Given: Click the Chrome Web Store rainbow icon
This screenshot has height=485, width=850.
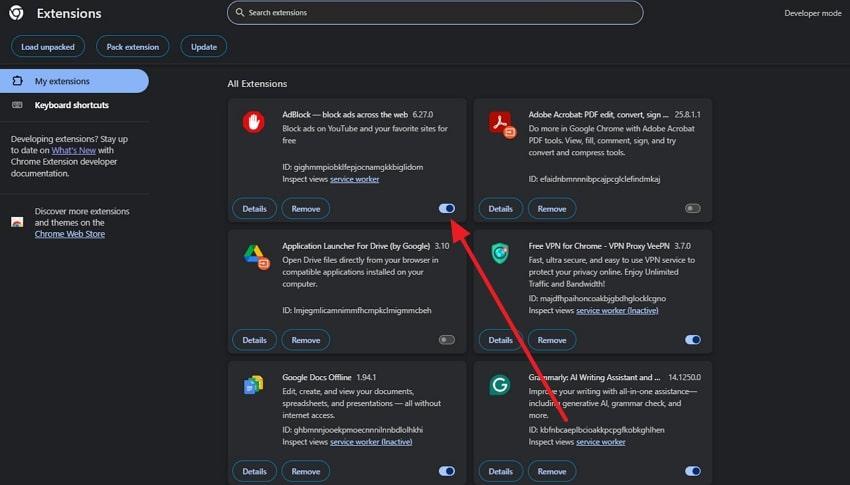Looking at the screenshot, I should pyautogui.click(x=17, y=222).
